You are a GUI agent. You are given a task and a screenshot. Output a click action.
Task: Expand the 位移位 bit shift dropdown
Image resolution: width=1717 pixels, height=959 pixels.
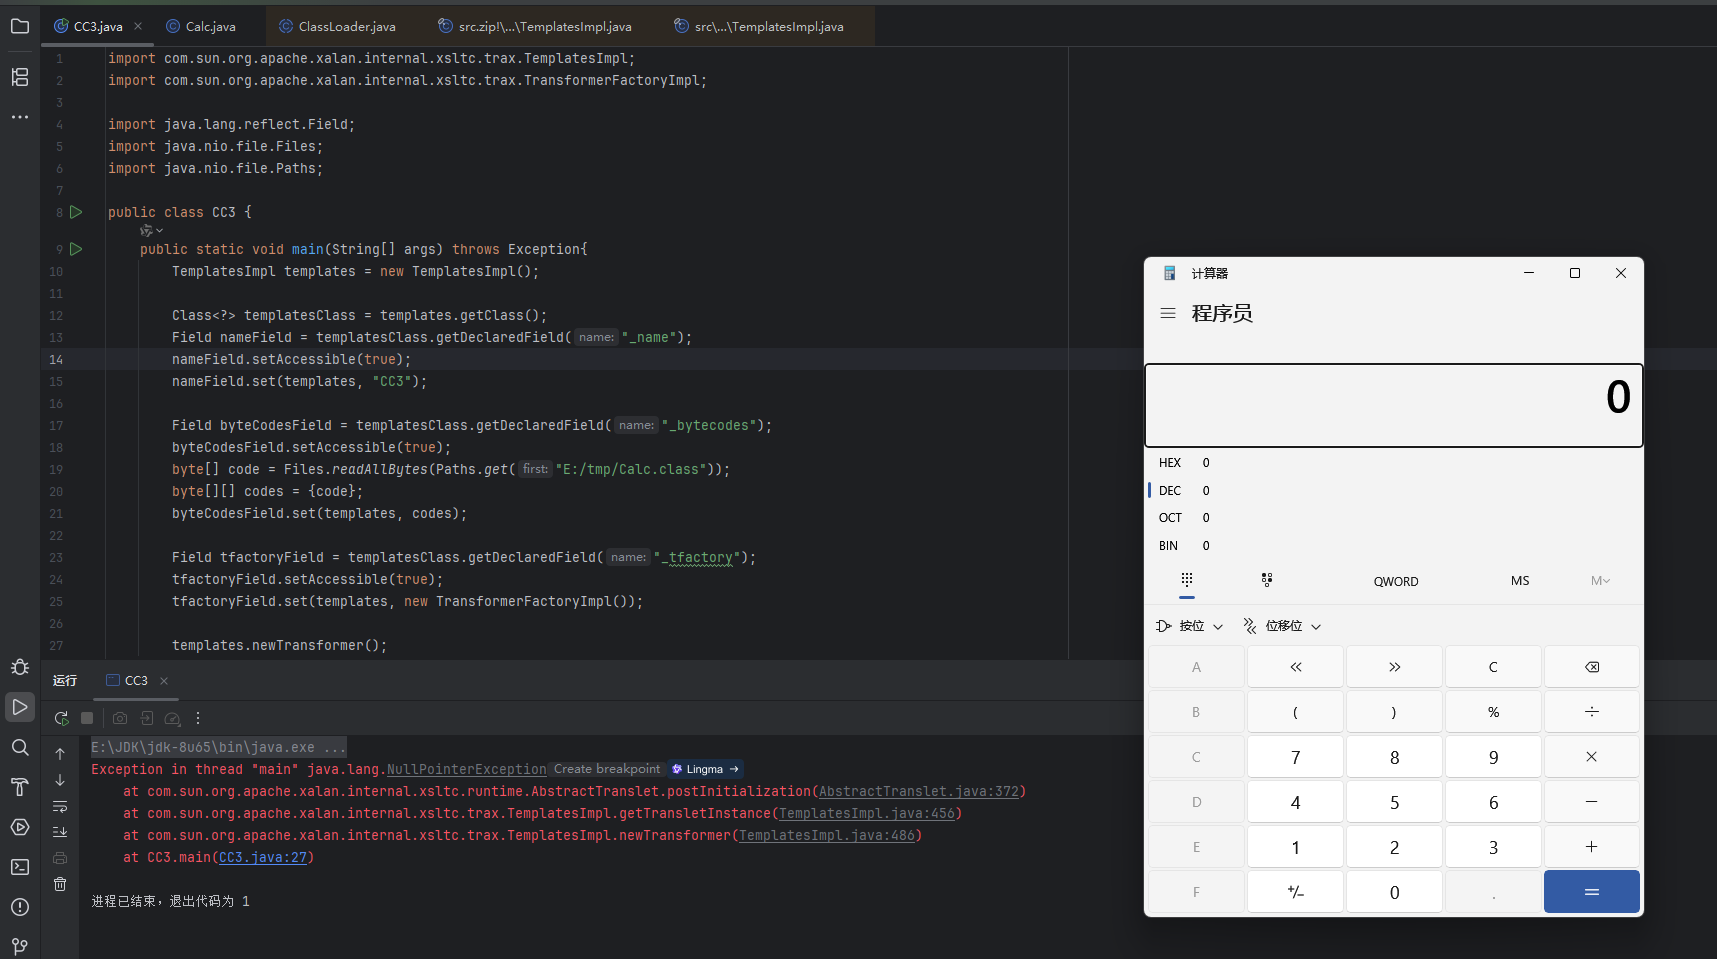(x=1282, y=626)
